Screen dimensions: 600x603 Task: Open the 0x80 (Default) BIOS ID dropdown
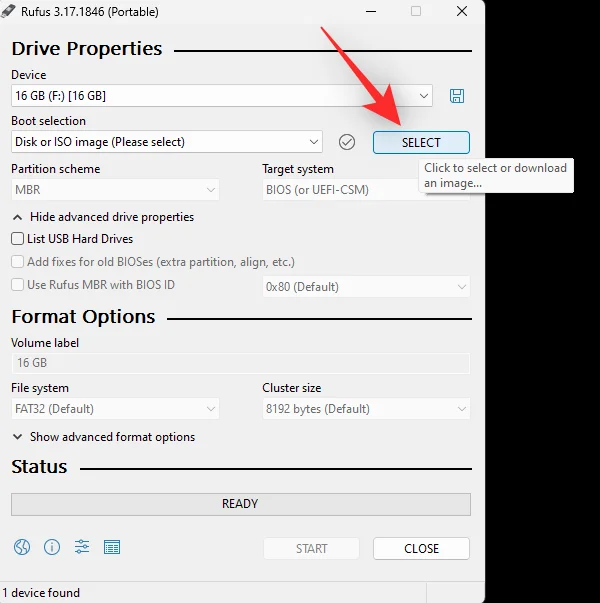click(x=366, y=287)
